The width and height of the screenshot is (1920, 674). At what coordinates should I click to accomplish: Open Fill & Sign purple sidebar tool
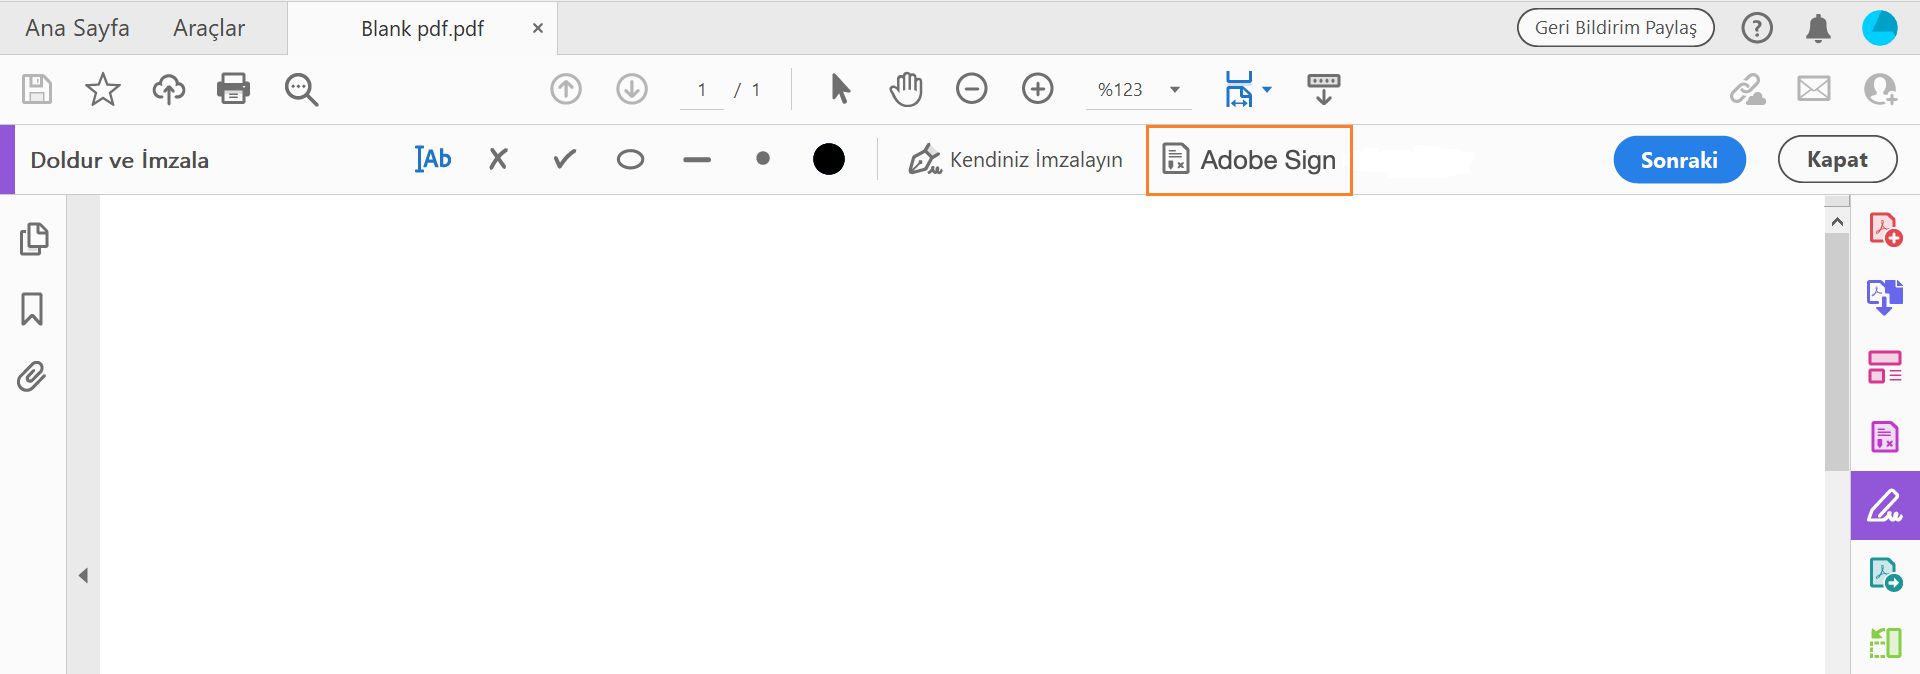(x=1885, y=506)
